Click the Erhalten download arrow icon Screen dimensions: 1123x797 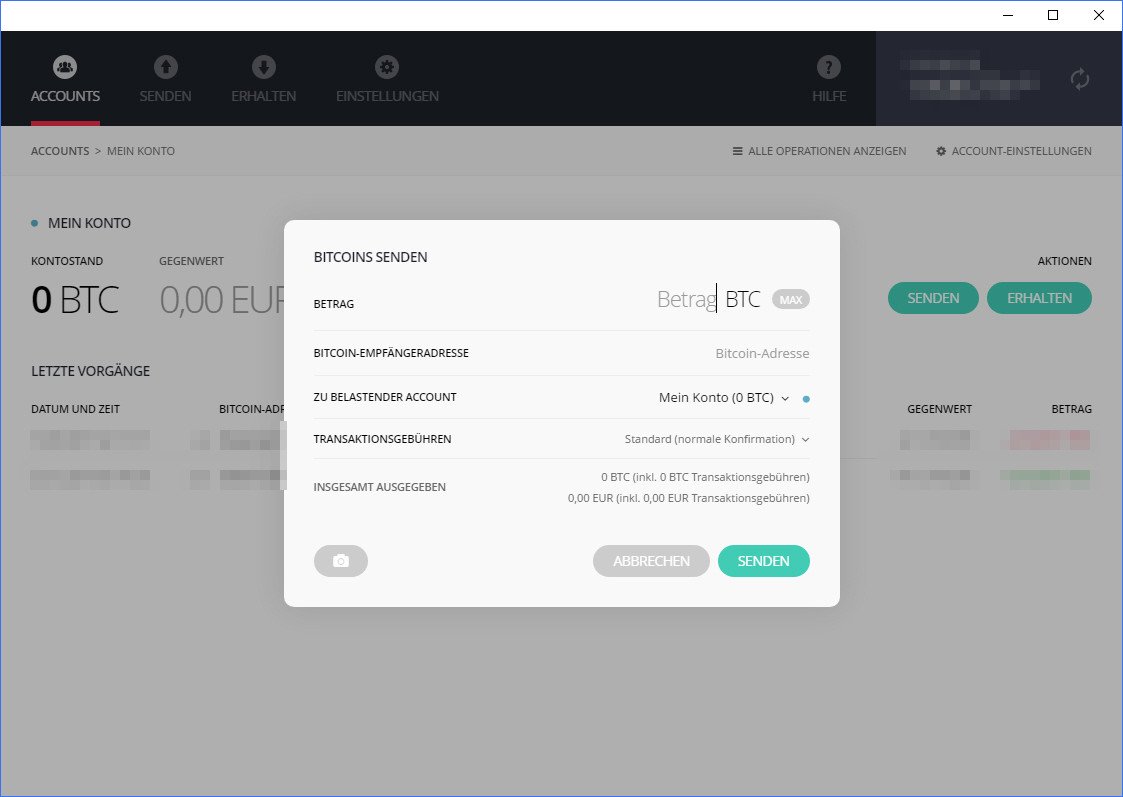point(264,67)
